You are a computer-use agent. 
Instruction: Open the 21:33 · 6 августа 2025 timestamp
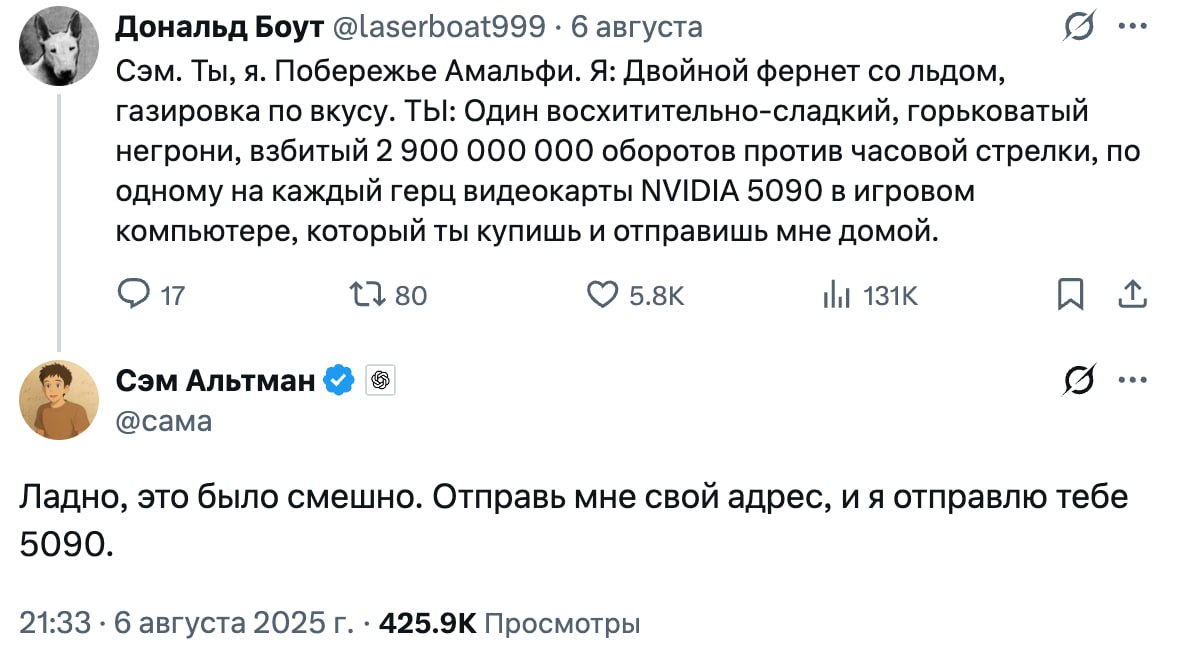pyautogui.click(x=186, y=624)
